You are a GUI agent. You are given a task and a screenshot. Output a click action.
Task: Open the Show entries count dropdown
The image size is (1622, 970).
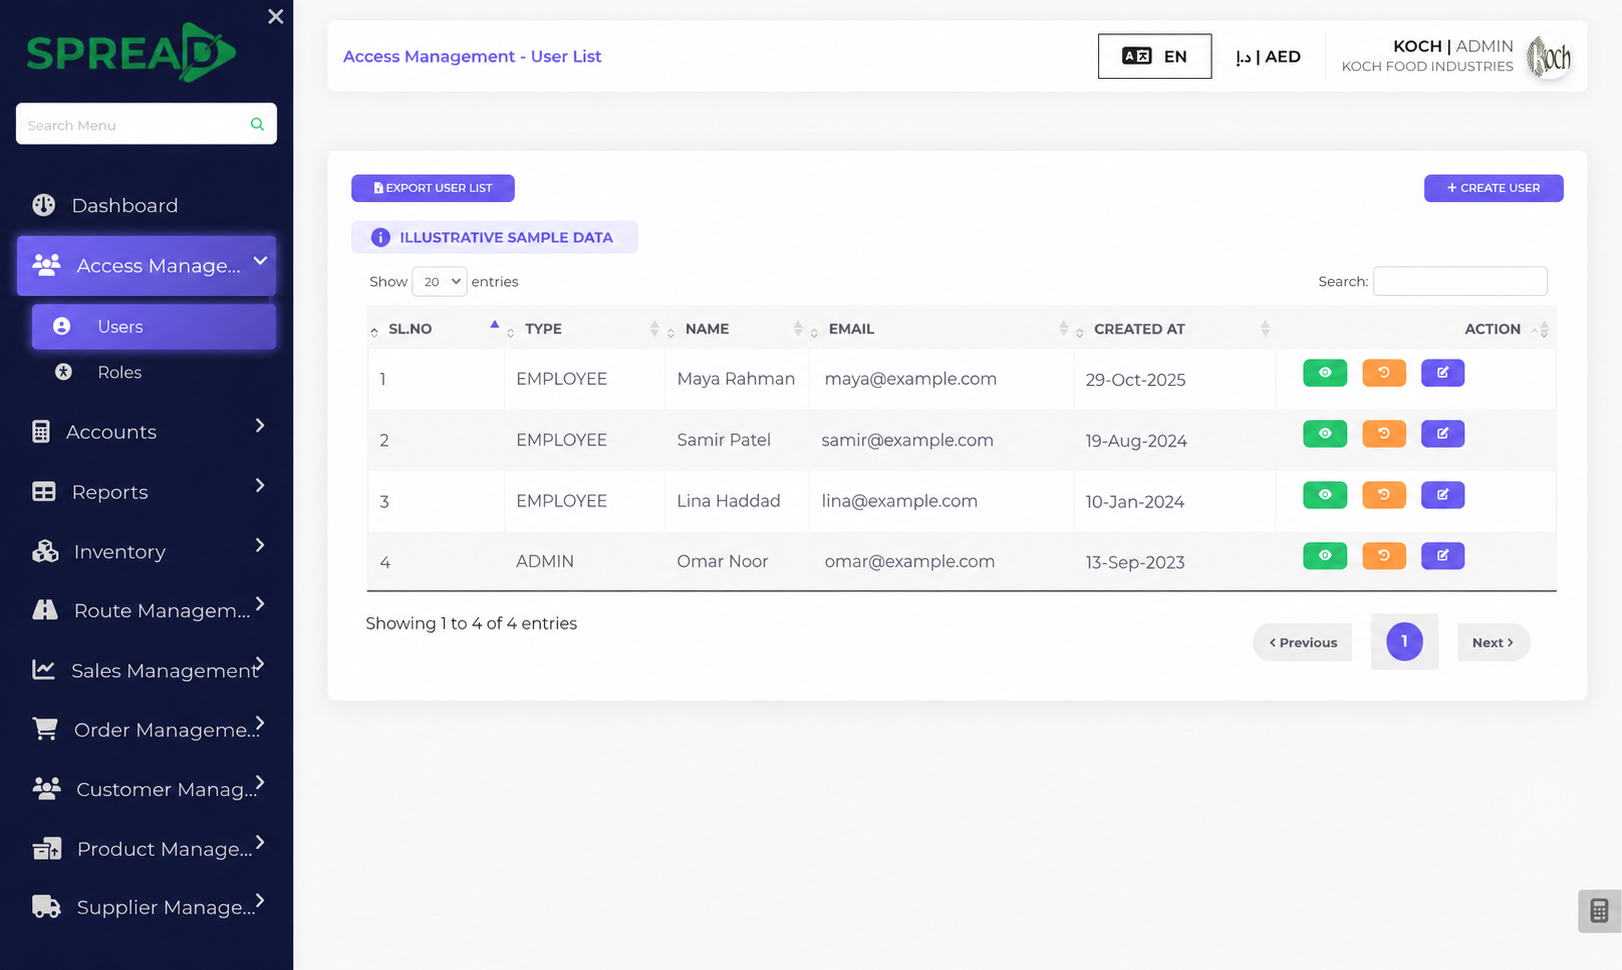439,282
